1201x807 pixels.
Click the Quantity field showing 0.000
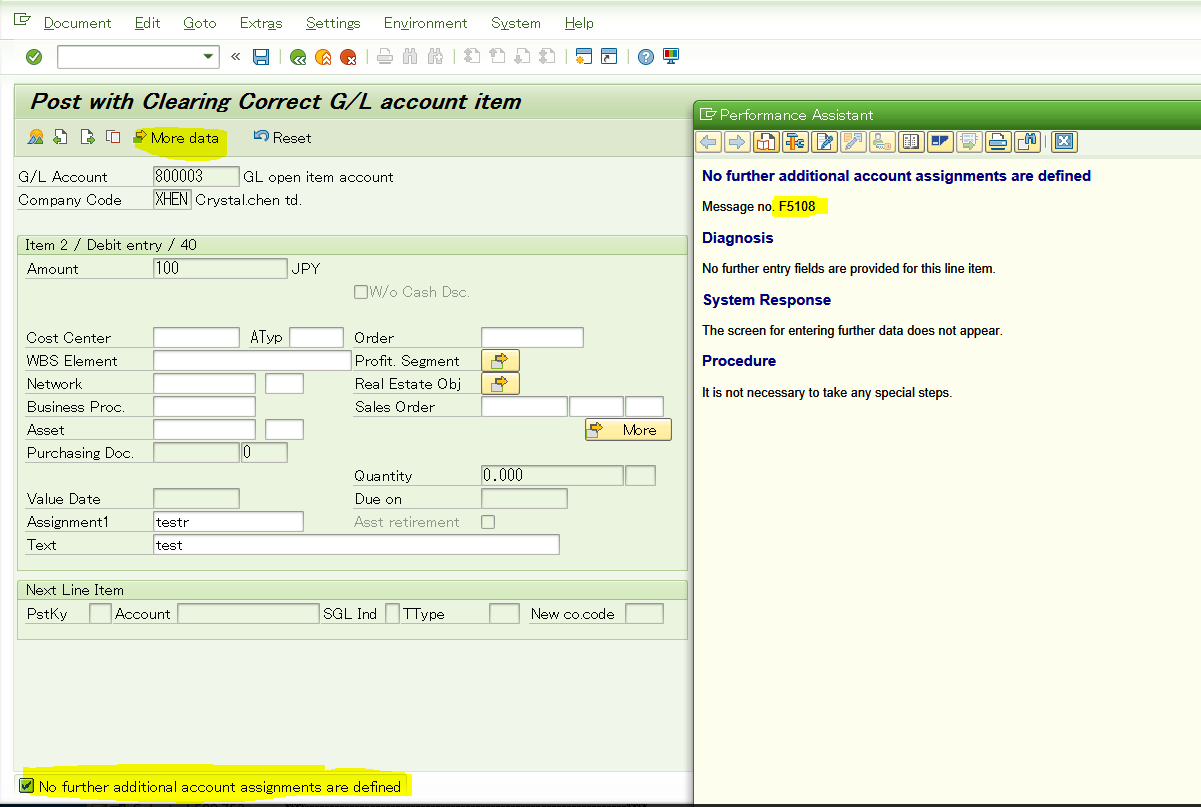pos(552,476)
